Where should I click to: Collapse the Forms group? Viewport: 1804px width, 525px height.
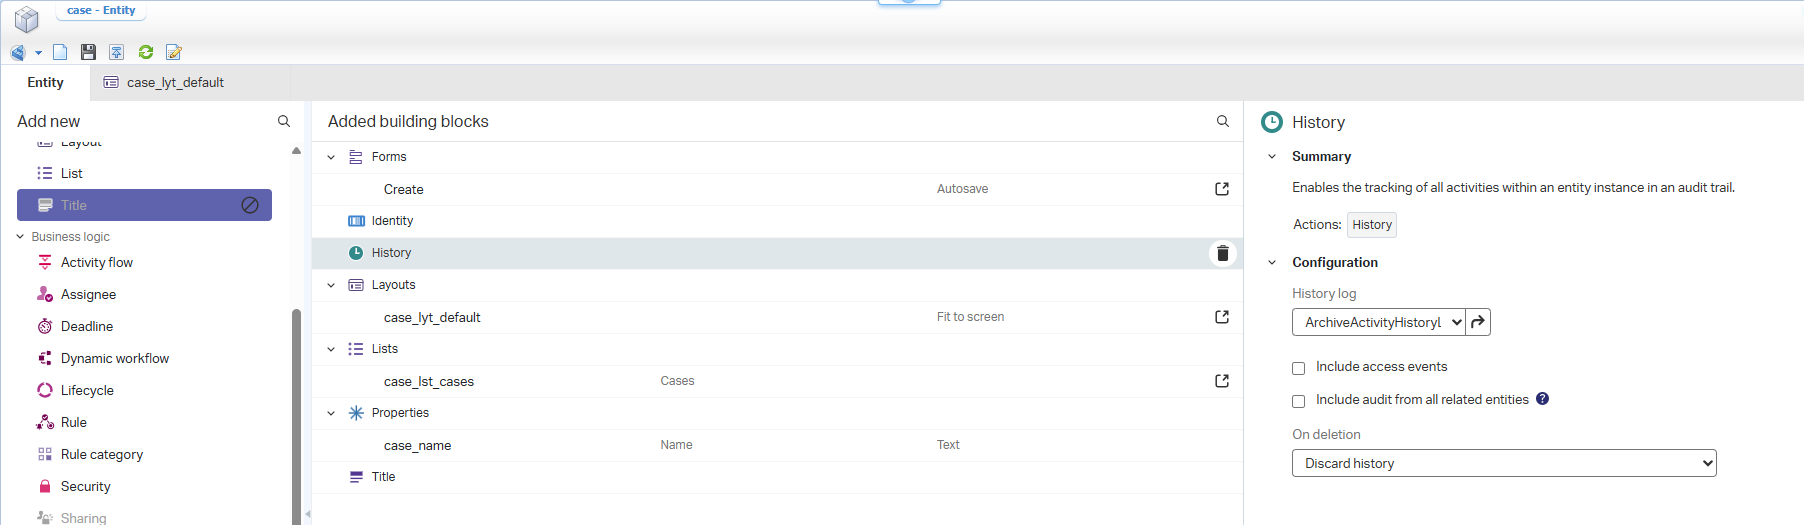(x=331, y=157)
